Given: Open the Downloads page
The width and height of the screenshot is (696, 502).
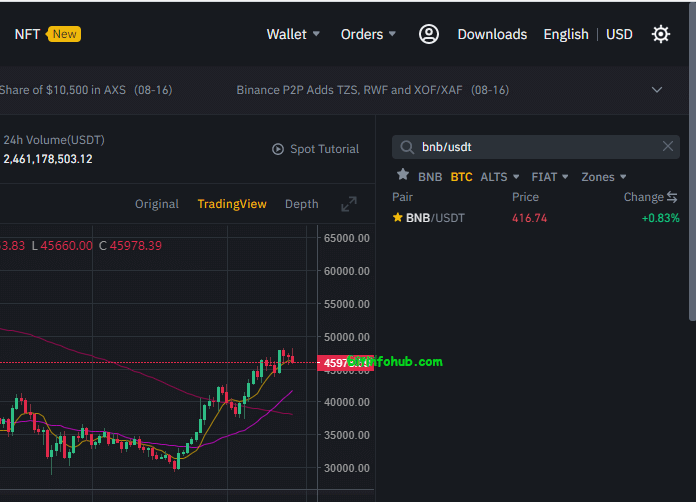Looking at the screenshot, I should pos(492,34).
